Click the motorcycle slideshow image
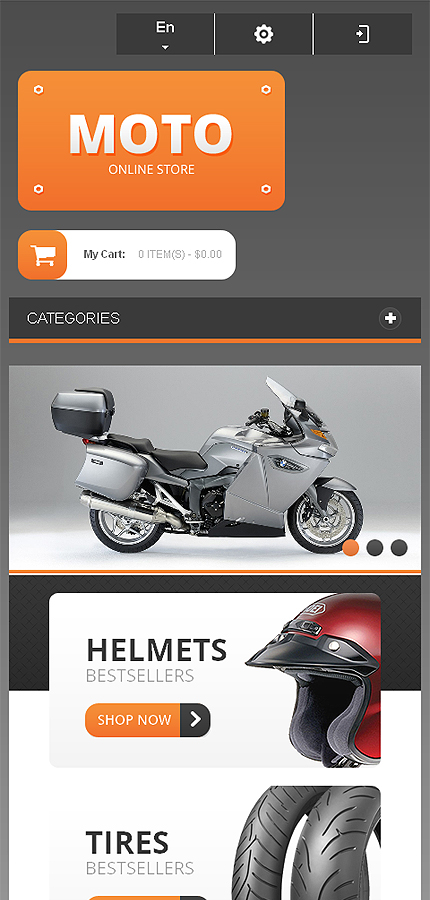 [215, 468]
